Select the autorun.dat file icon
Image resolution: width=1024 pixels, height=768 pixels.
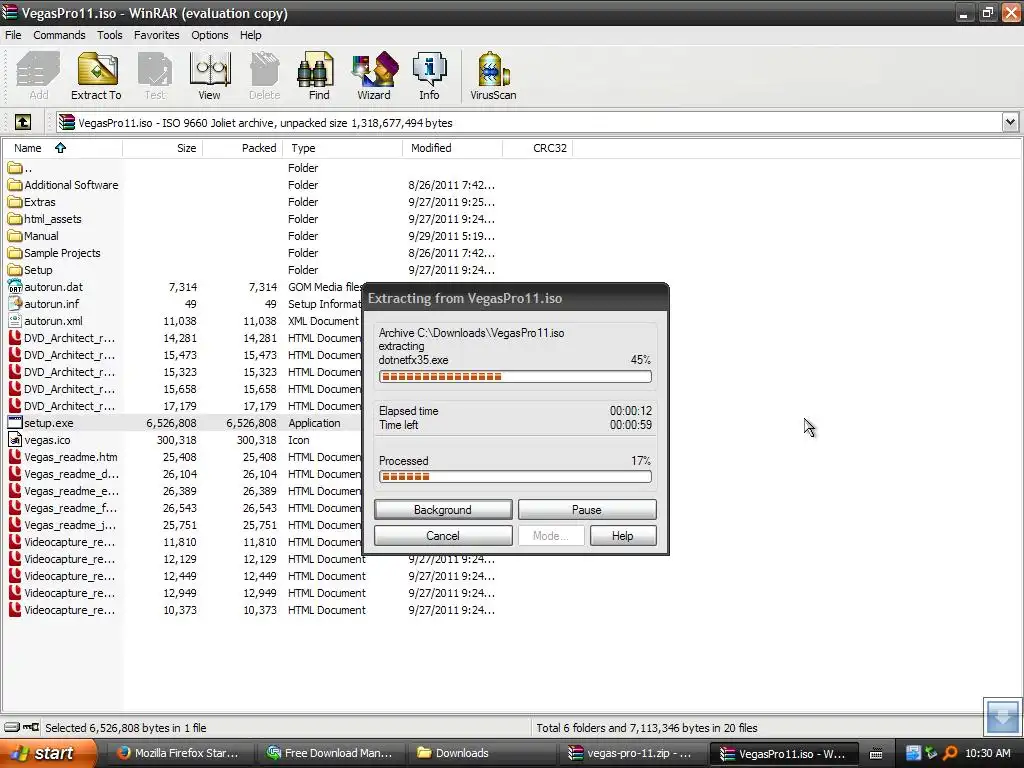[x=15, y=287]
